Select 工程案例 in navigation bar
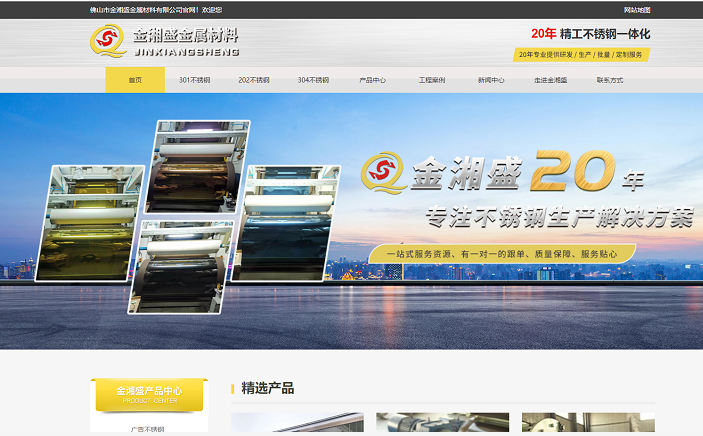 tap(431, 80)
